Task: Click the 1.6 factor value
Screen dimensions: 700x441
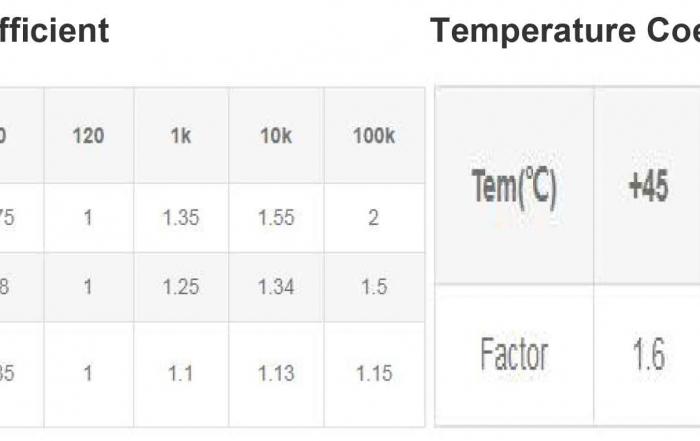Action: click(648, 355)
